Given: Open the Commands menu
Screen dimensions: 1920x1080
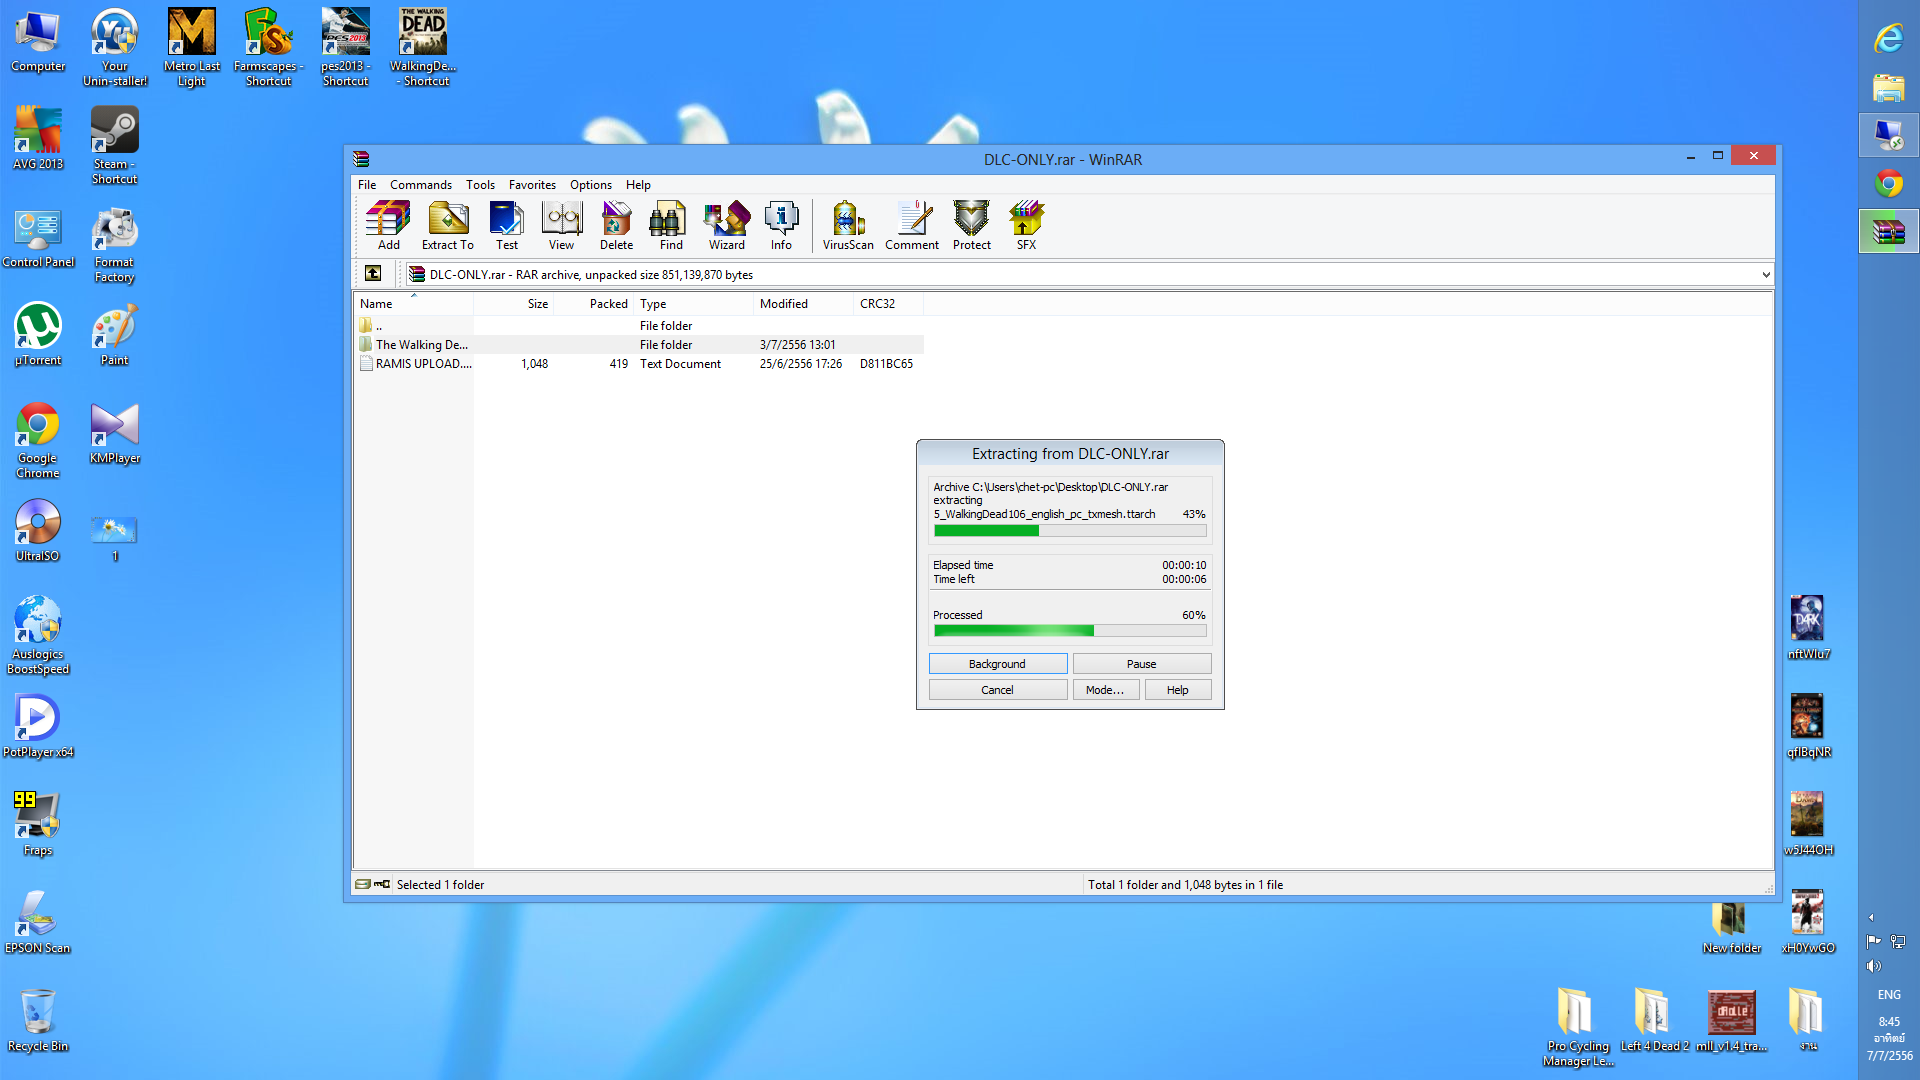Looking at the screenshot, I should coord(420,185).
